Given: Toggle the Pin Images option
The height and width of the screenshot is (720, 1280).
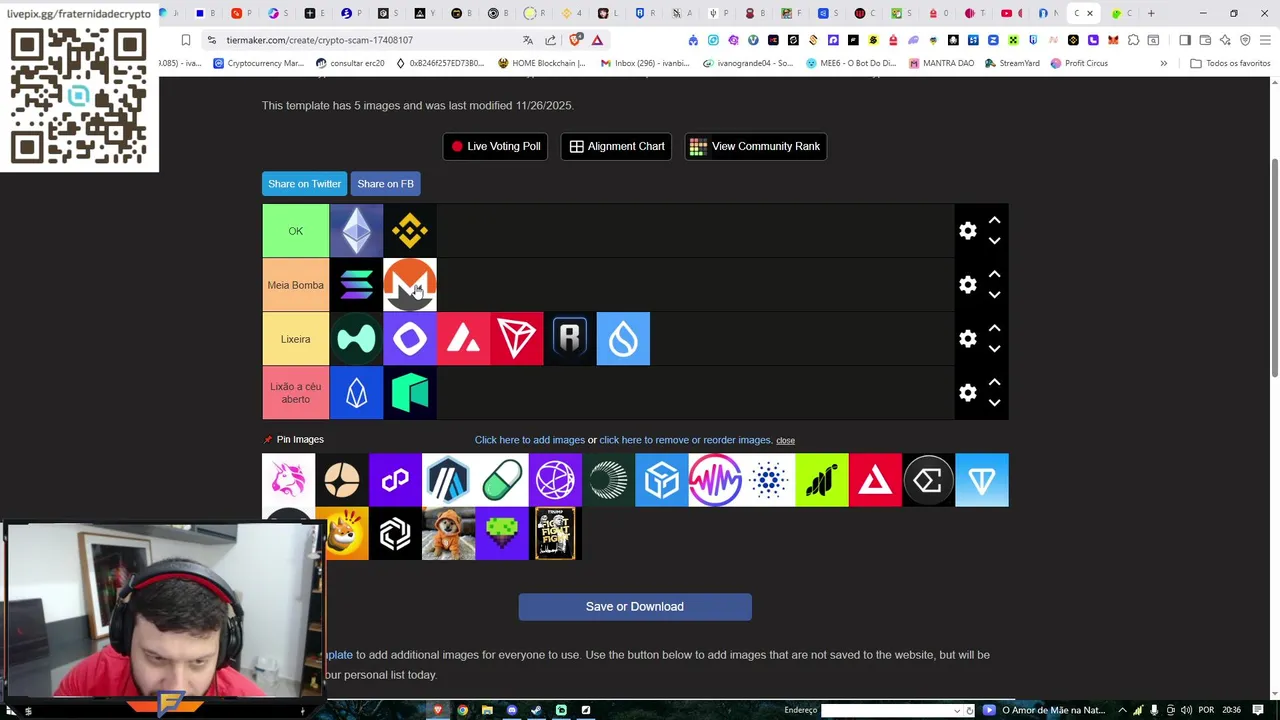Looking at the screenshot, I should (x=293, y=440).
